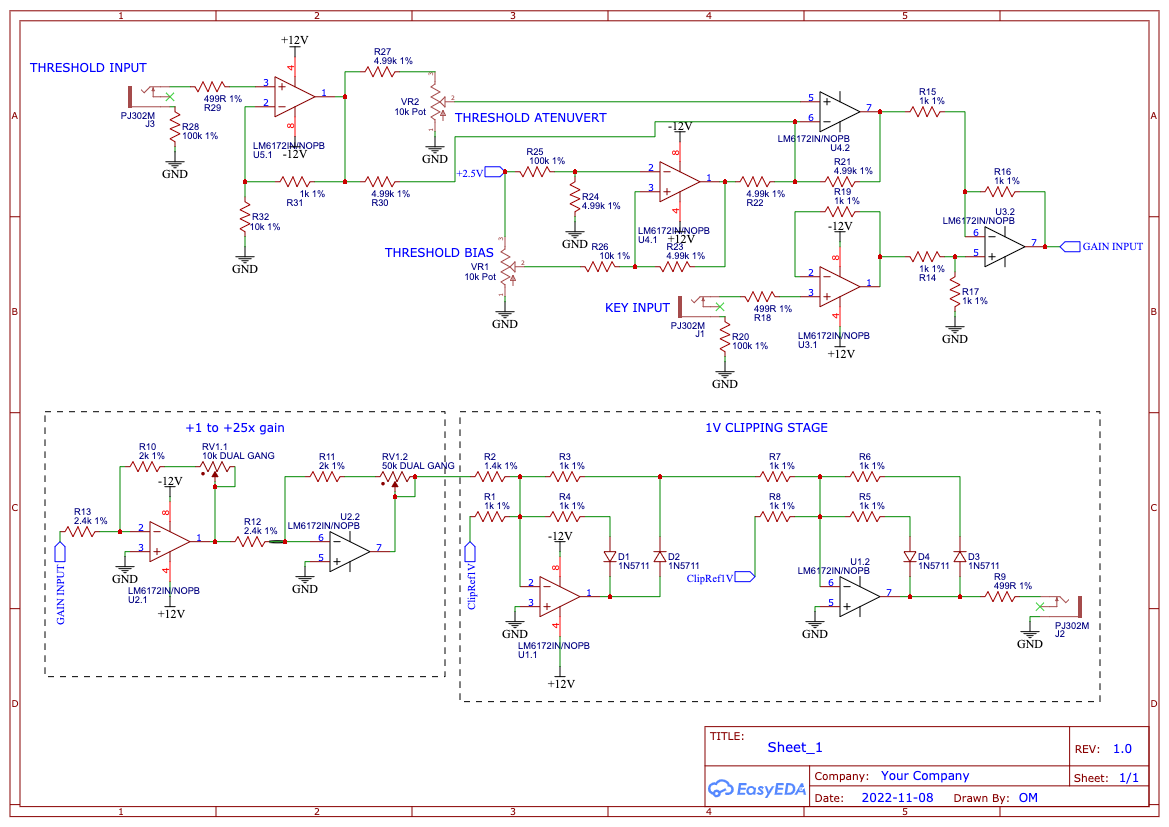Click the VR1 10k potentiometer symbol
Image resolution: width=1169 pixels, height=827 pixels.
coord(507,265)
